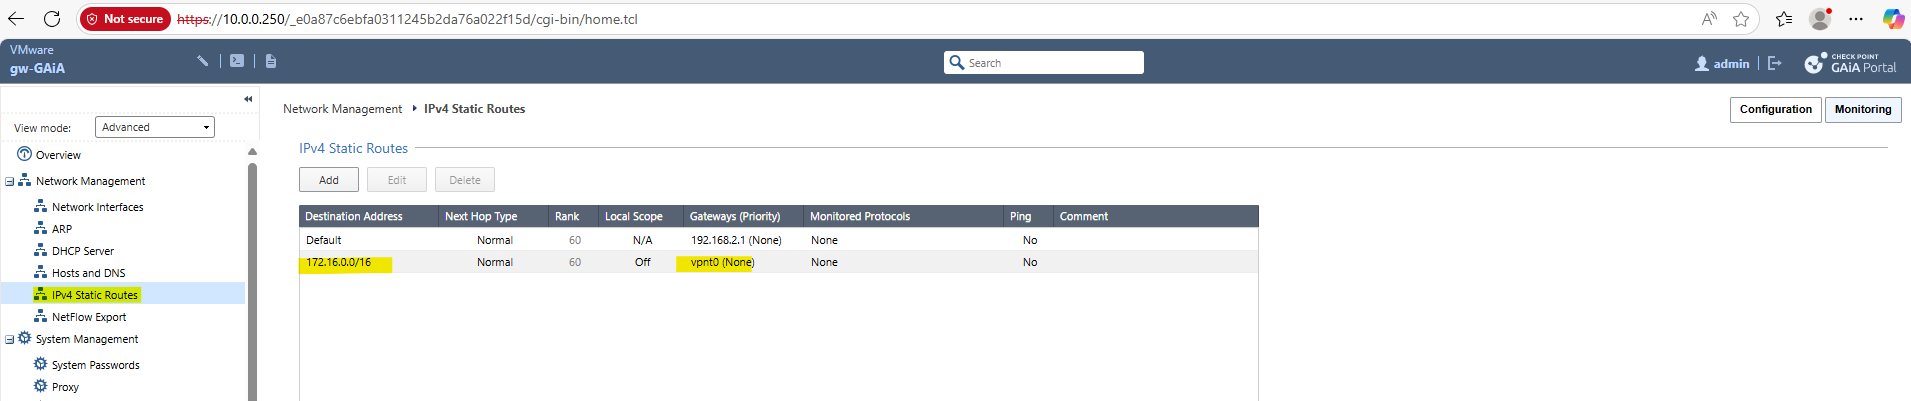This screenshot has width=1911, height=401.
Task: Click the configuration lock pencil icon
Action: (x=203, y=61)
